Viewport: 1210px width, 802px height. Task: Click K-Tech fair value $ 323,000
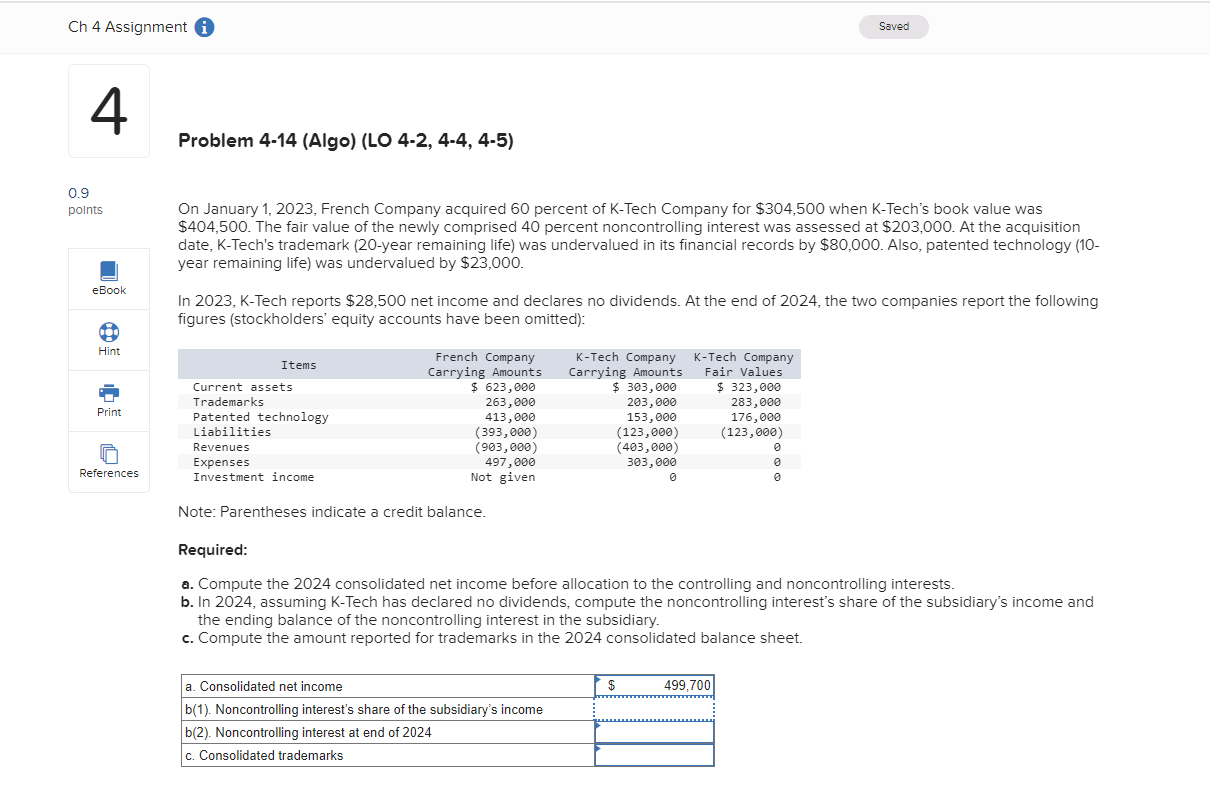(x=749, y=387)
